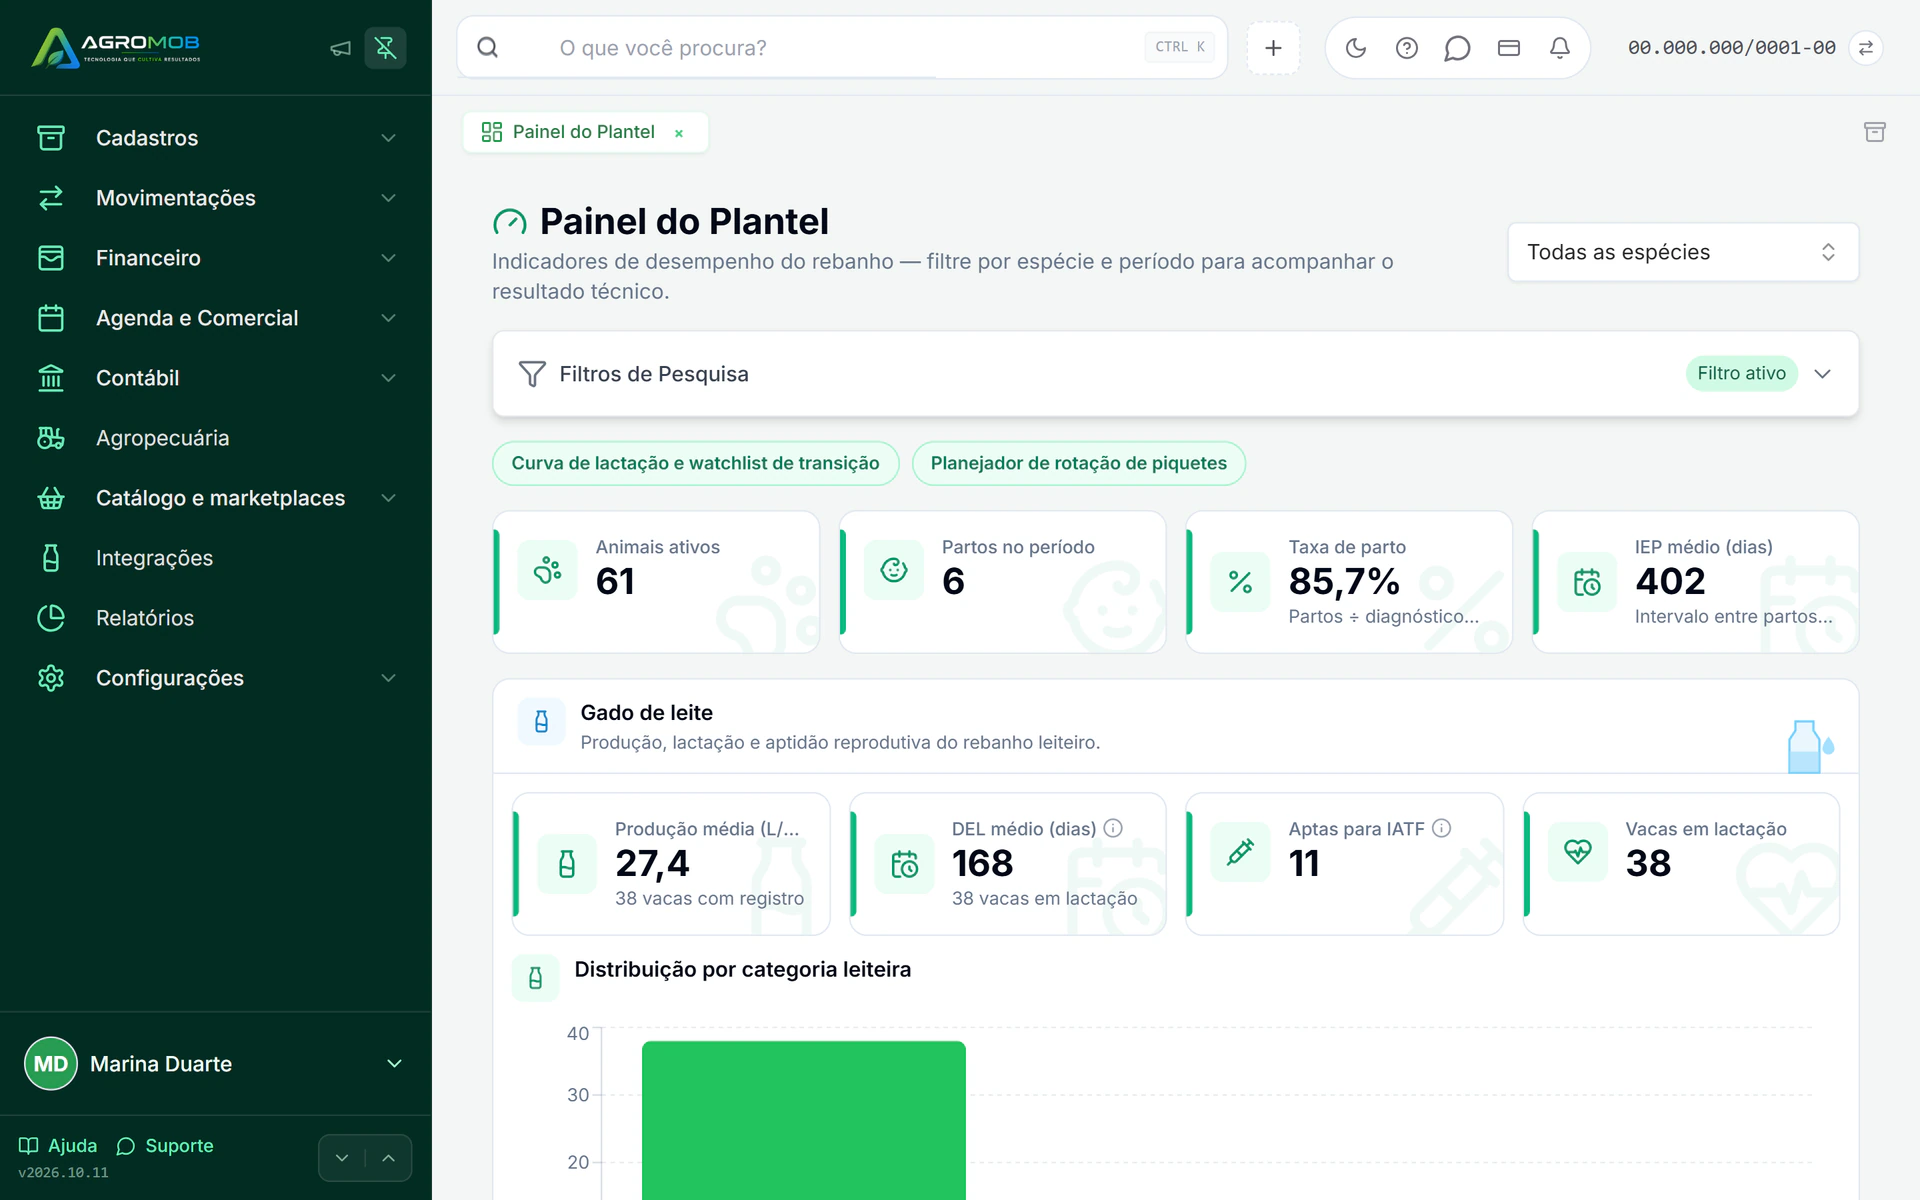Image resolution: width=1920 pixels, height=1200 pixels.
Task: Open the Suporte link
Action: pos(165,1145)
